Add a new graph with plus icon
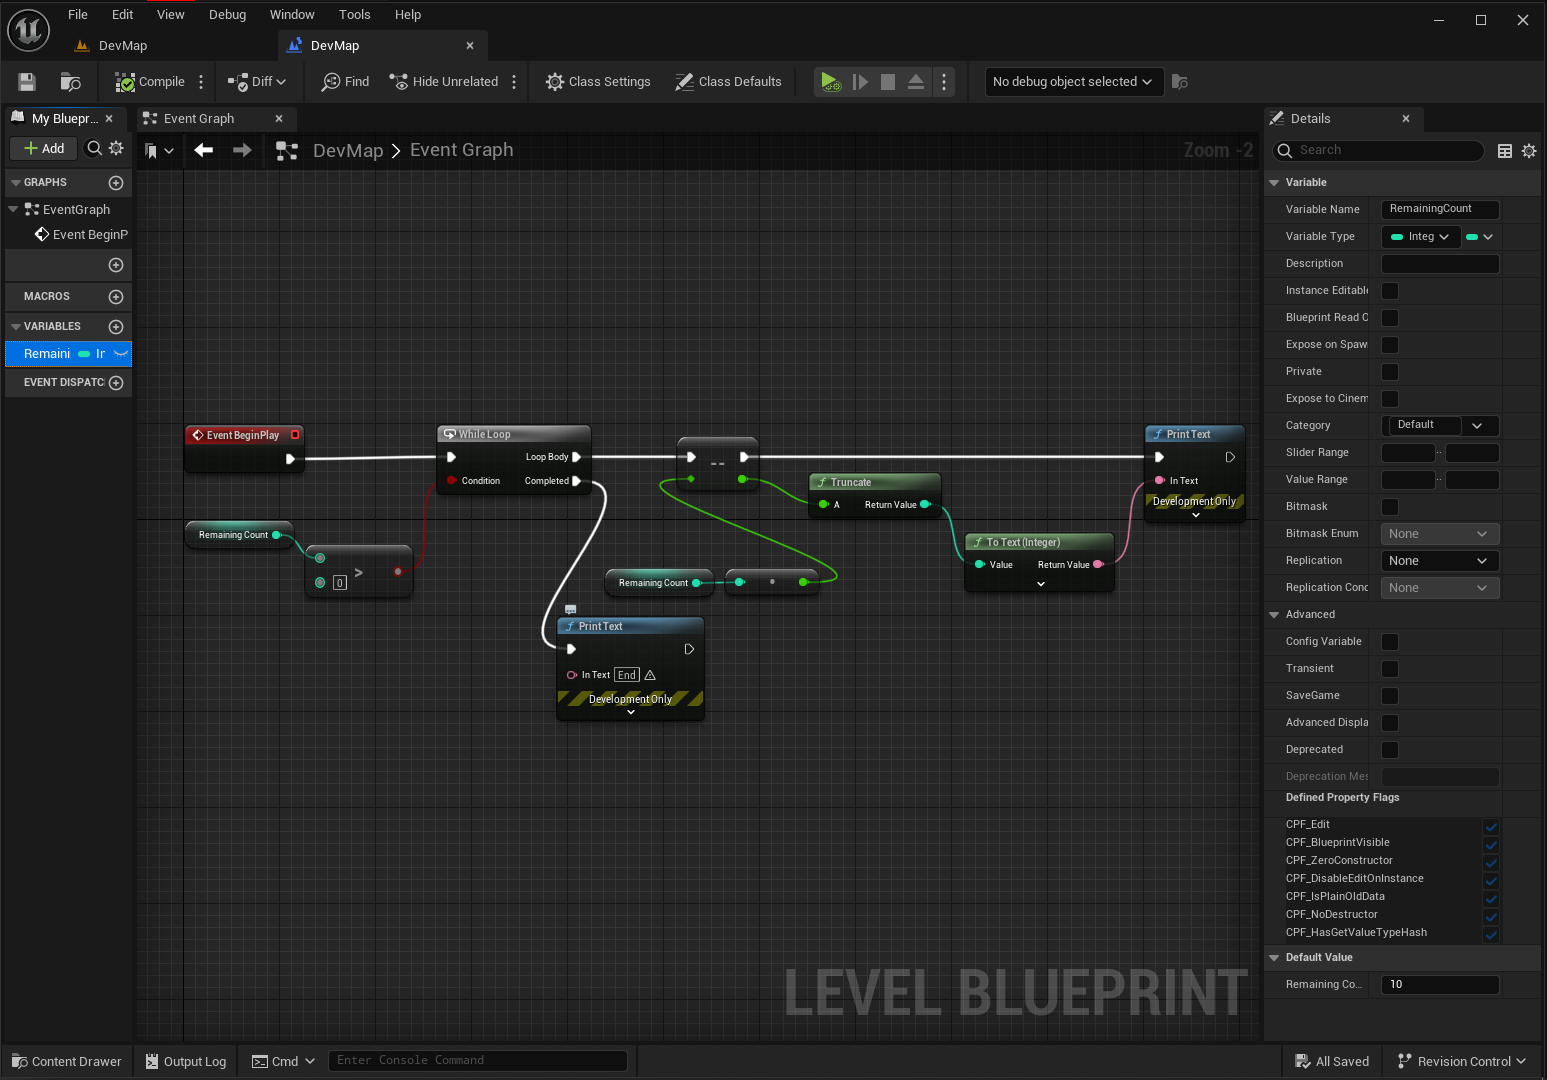This screenshot has height=1080, width=1547. (116, 183)
